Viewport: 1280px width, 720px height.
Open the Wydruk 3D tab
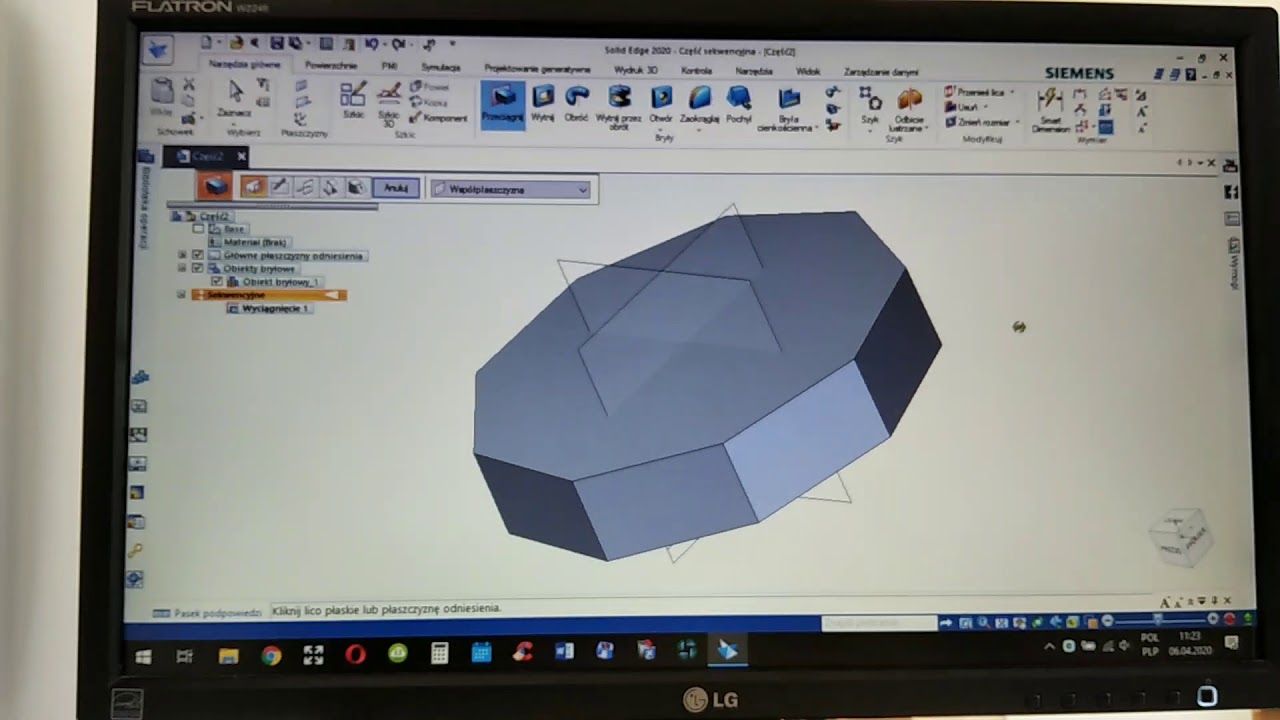[636, 70]
